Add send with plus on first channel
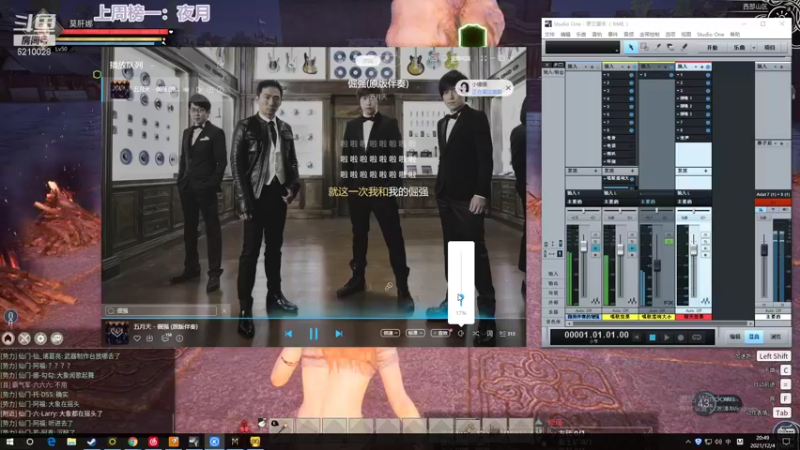The image size is (800, 450). pyautogui.click(x=595, y=170)
